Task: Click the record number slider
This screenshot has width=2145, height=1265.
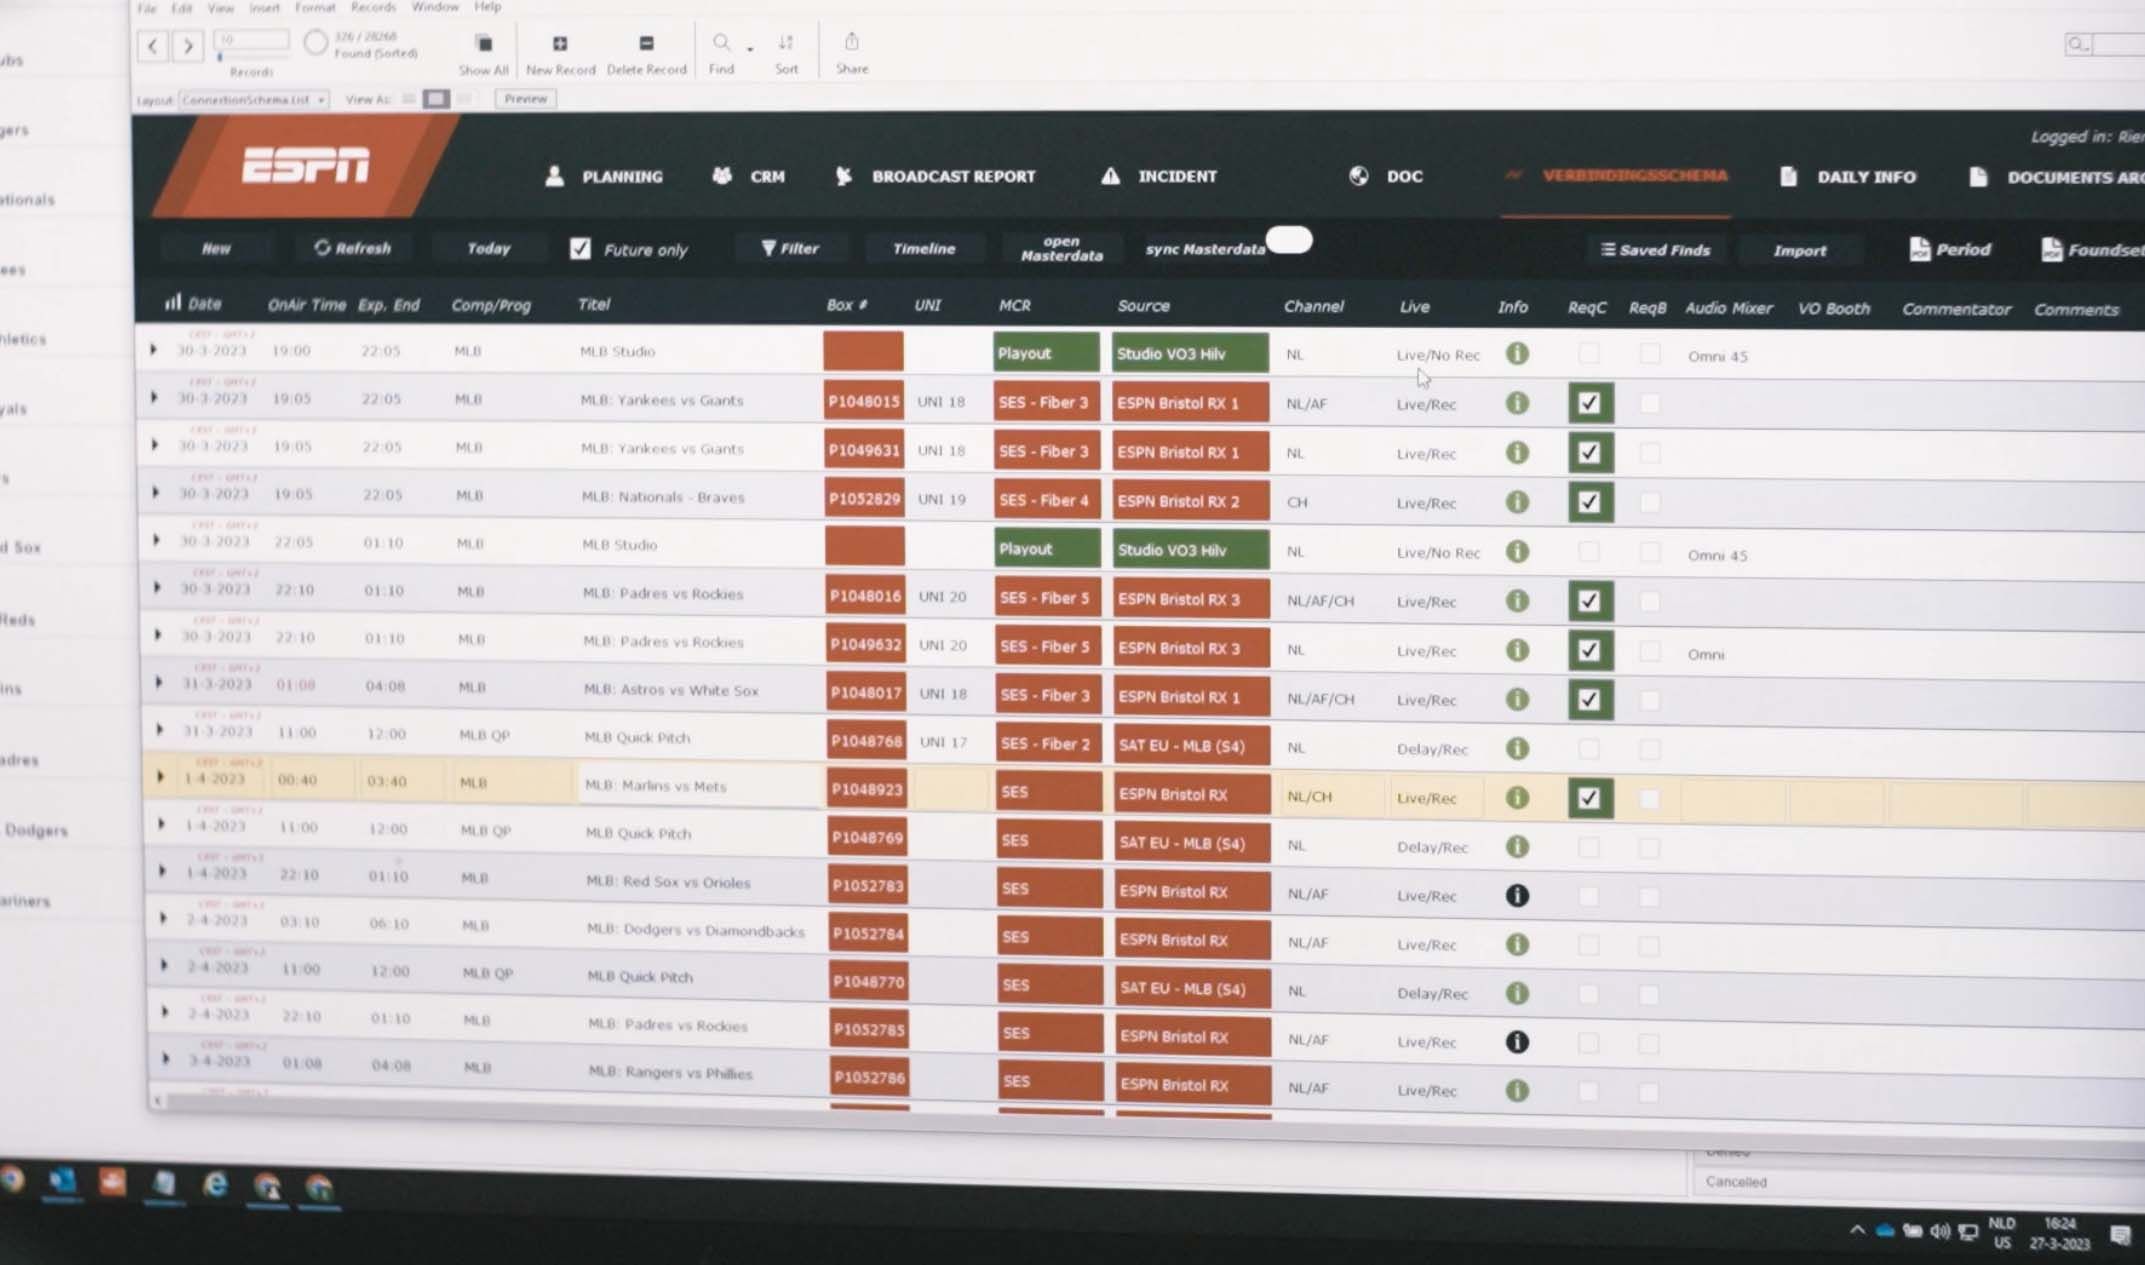Action: coord(220,57)
